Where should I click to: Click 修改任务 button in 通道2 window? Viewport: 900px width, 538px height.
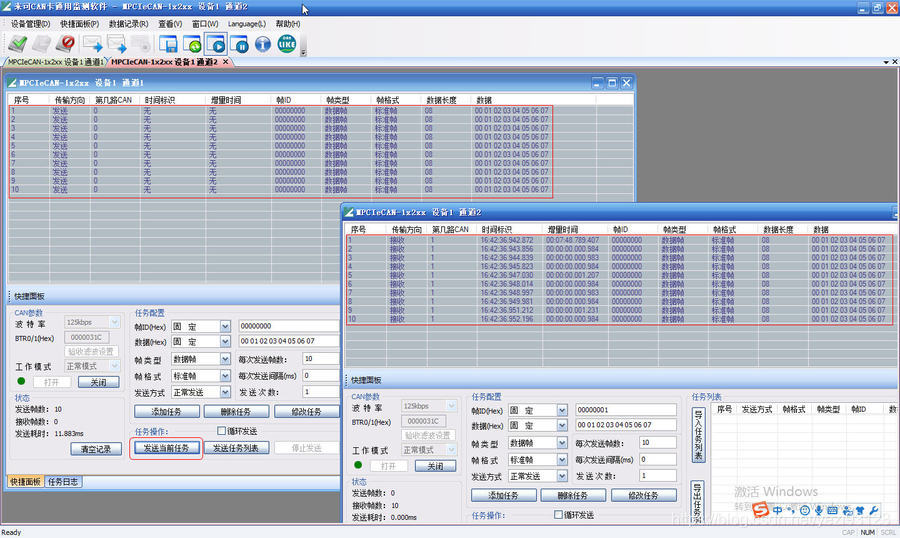tap(643, 495)
